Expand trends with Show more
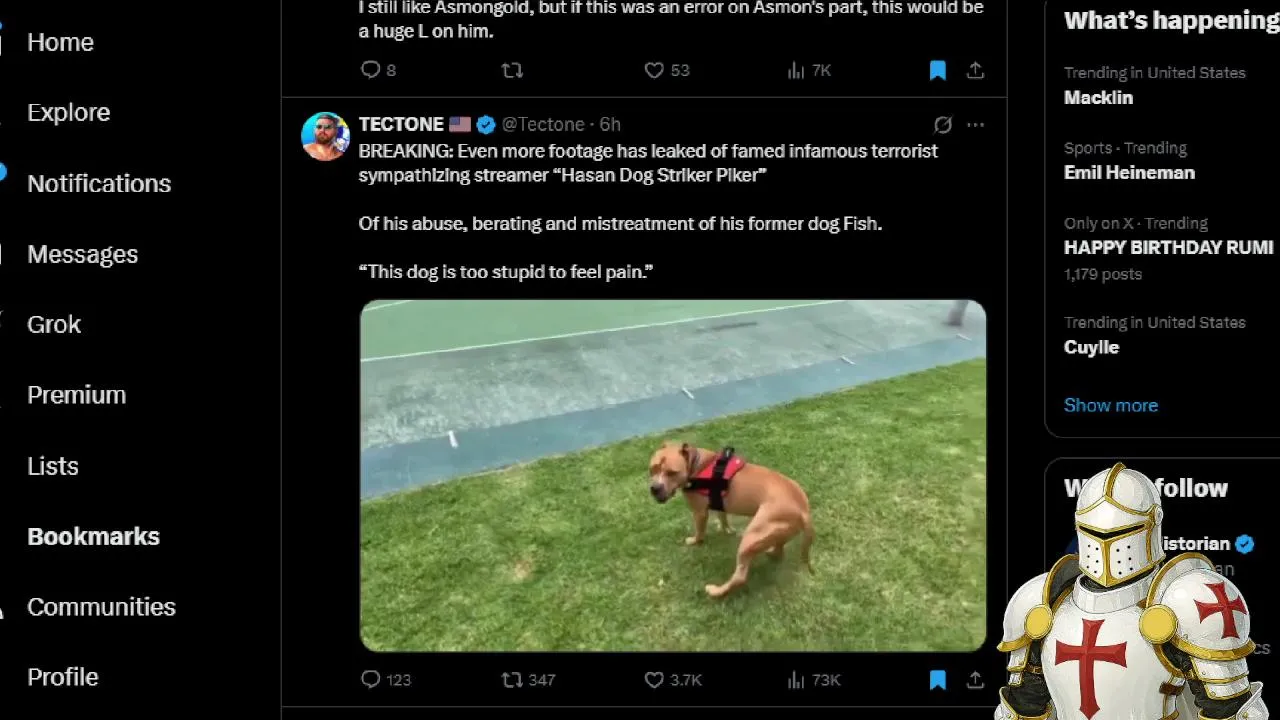 tap(1110, 405)
